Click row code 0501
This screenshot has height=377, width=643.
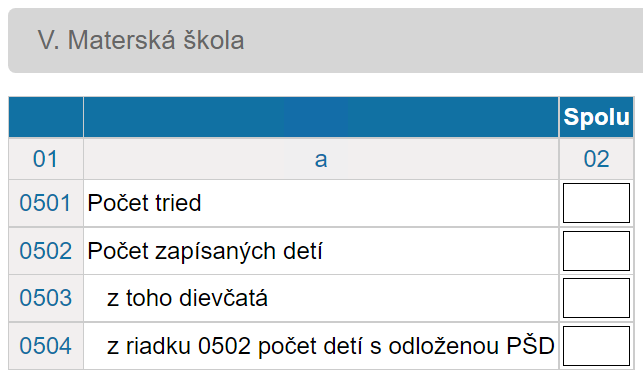pos(46,203)
